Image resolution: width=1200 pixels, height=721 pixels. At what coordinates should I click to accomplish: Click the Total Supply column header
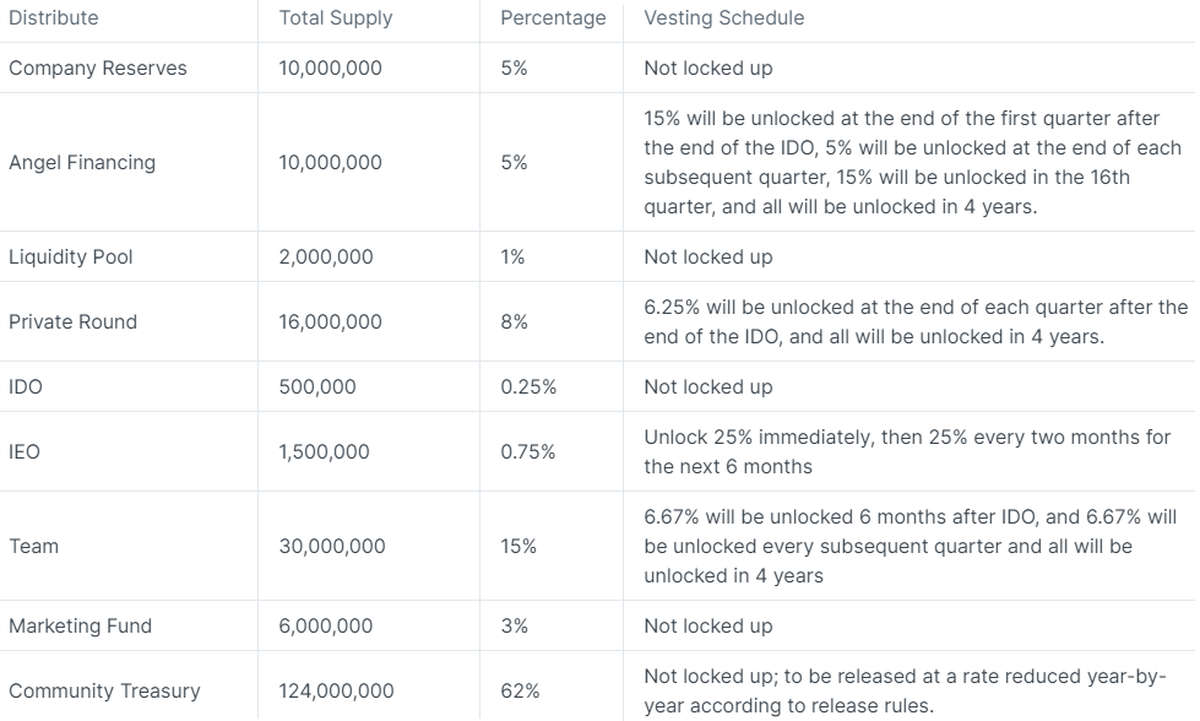(x=335, y=18)
